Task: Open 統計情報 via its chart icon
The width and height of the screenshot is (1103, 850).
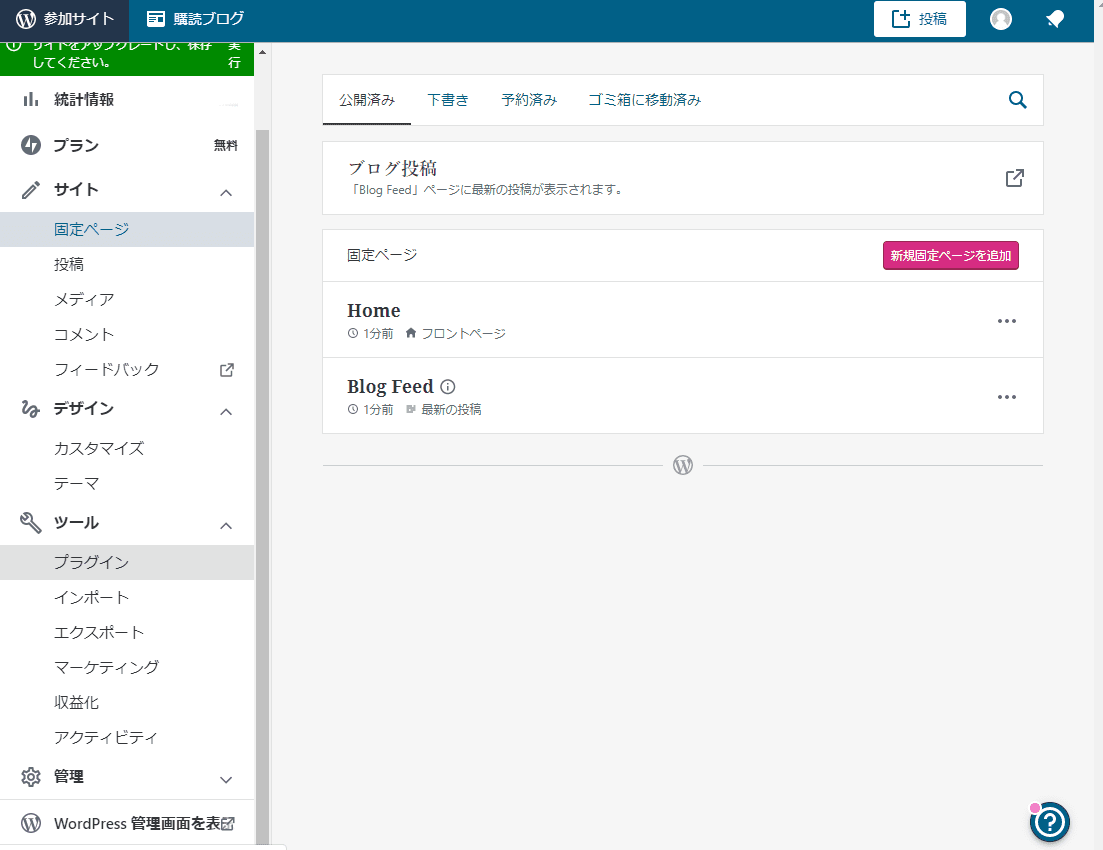Action: [30, 99]
